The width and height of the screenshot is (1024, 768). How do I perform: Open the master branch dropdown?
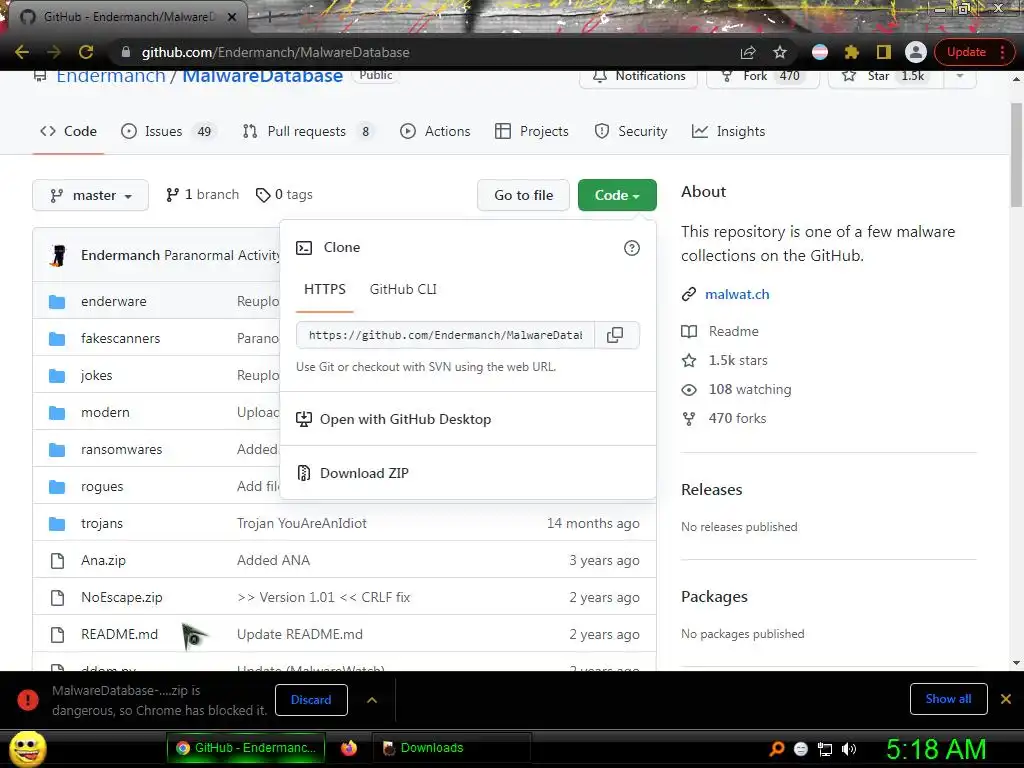[91, 195]
